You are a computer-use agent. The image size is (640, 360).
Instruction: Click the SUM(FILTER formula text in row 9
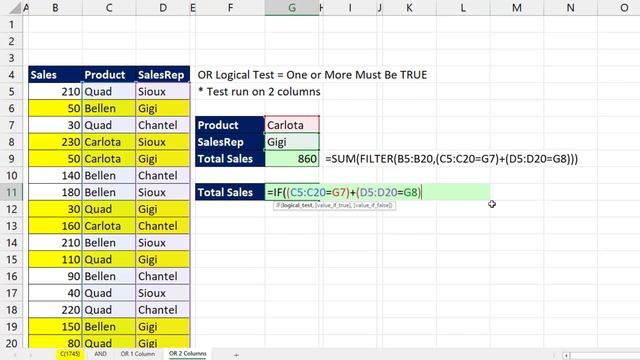point(451,159)
